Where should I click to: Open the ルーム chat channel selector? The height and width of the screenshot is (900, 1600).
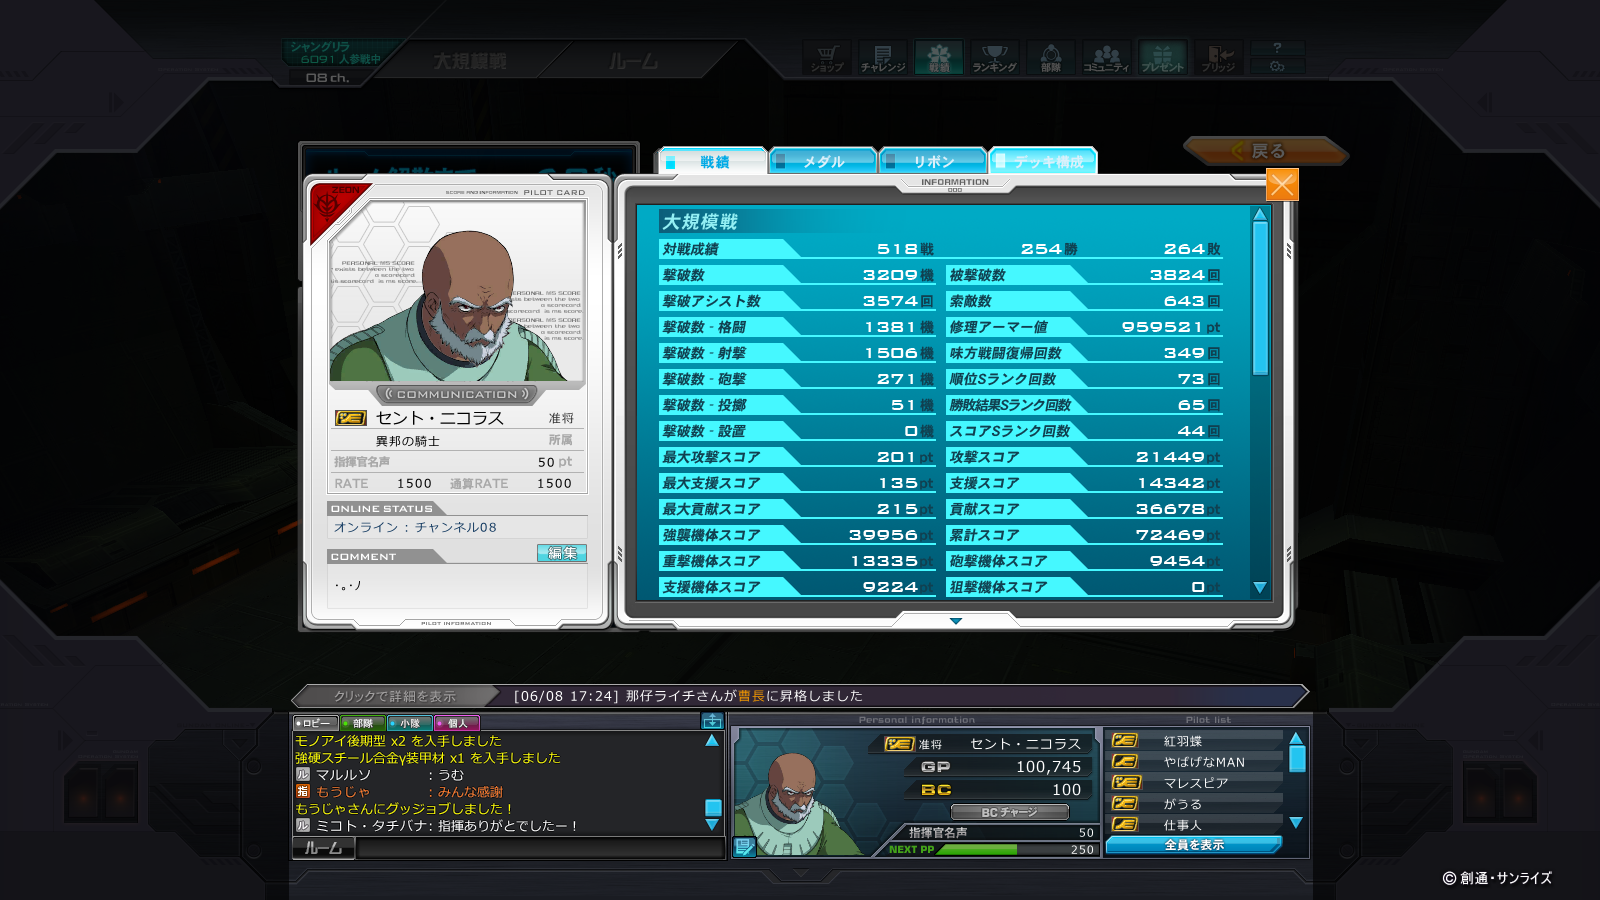click(323, 848)
